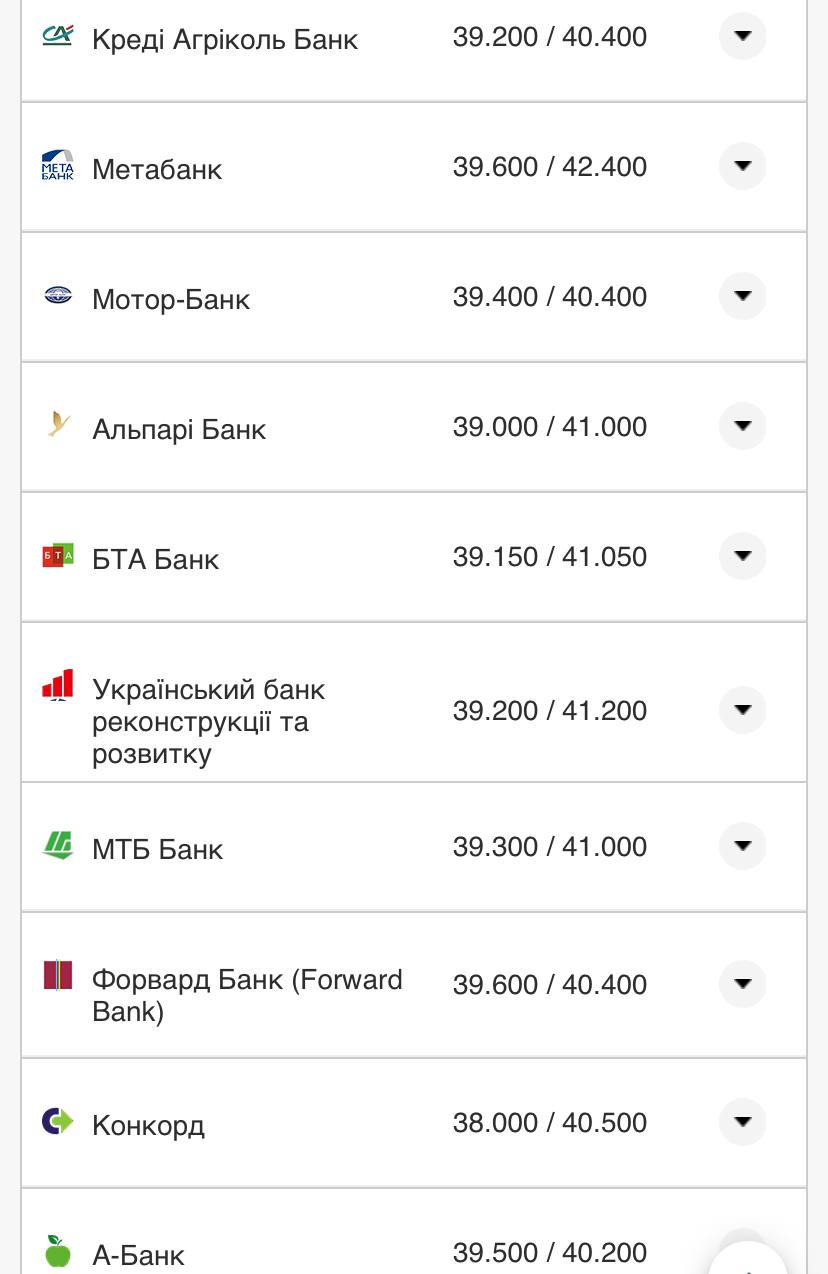Click the Український банк реконструкції red logo
The height and width of the screenshot is (1274, 828).
[x=57, y=685]
